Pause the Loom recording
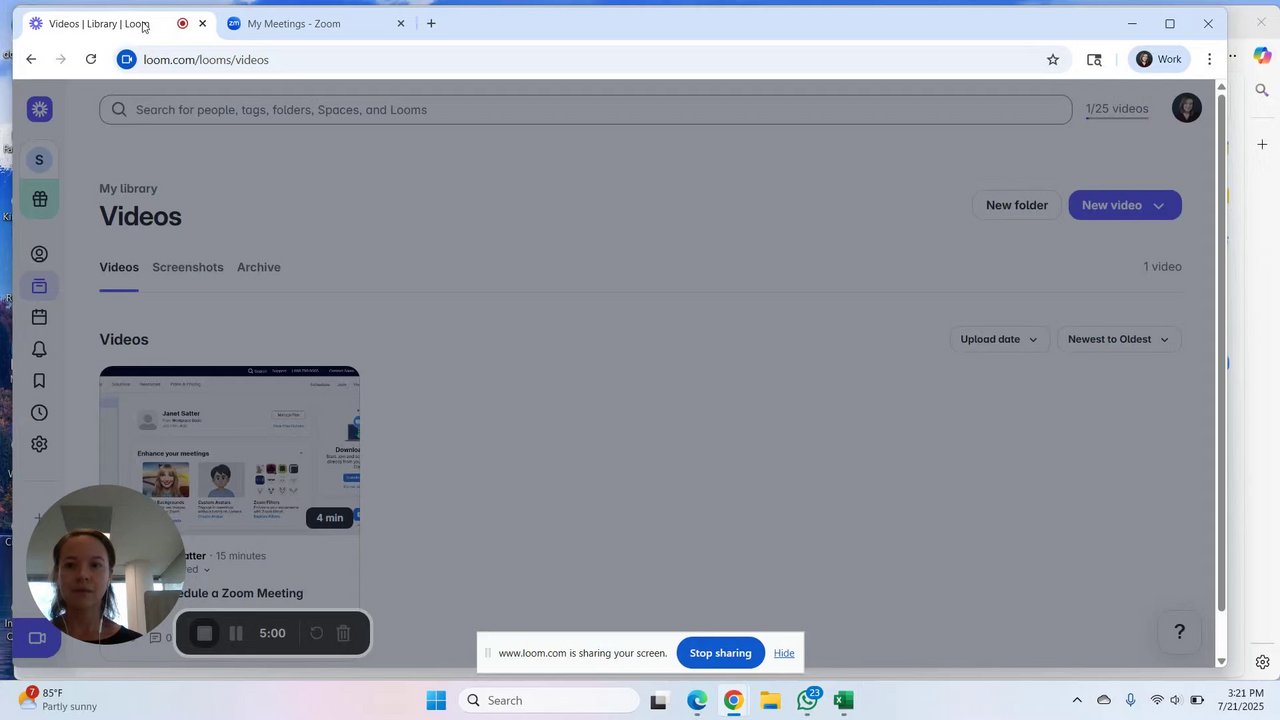Image resolution: width=1280 pixels, height=720 pixels. 236,633
